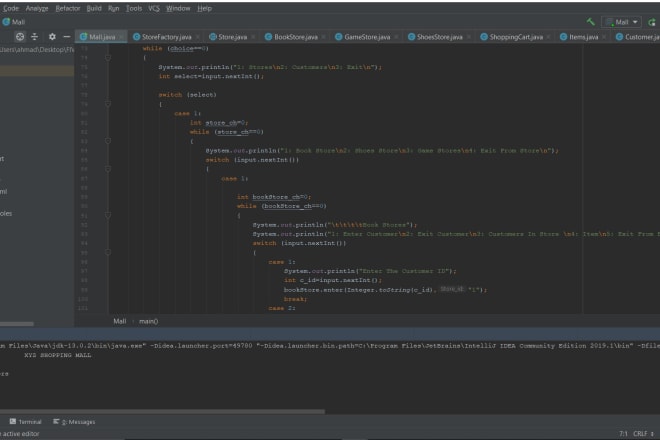660x440 pixels.
Task: Click the ShoppingCart.java tab file icon
Action: [x=484, y=37]
